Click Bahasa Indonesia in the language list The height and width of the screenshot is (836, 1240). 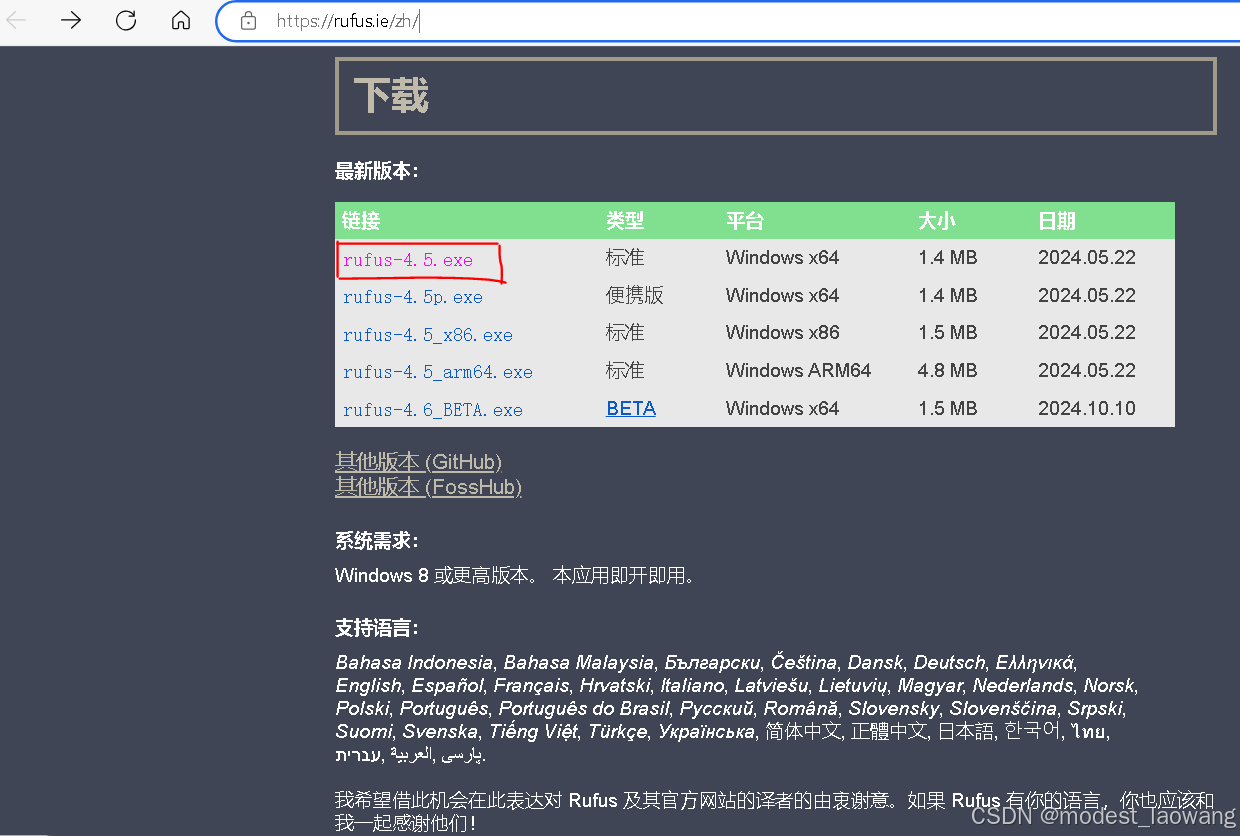pyautogui.click(x=414, y=662)
